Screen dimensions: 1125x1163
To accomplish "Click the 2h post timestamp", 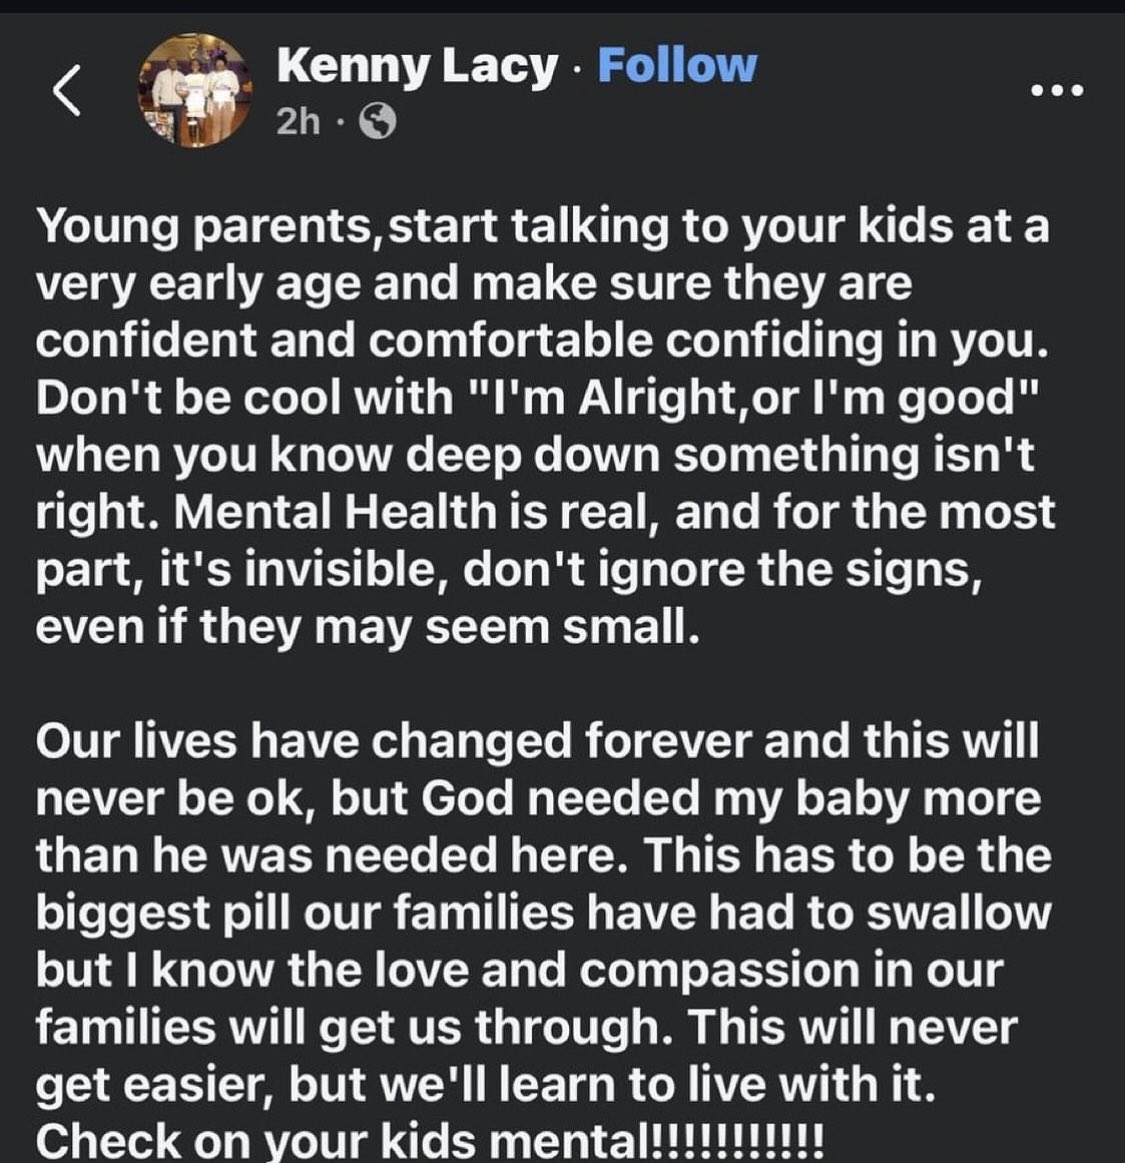I will pyautogui.click(x=298, y=122).
